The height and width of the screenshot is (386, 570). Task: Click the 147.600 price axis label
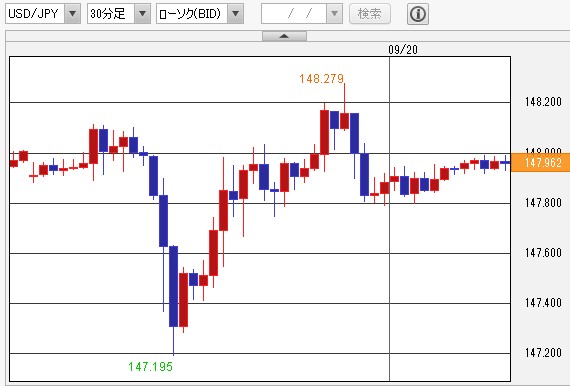coord(543,253)
